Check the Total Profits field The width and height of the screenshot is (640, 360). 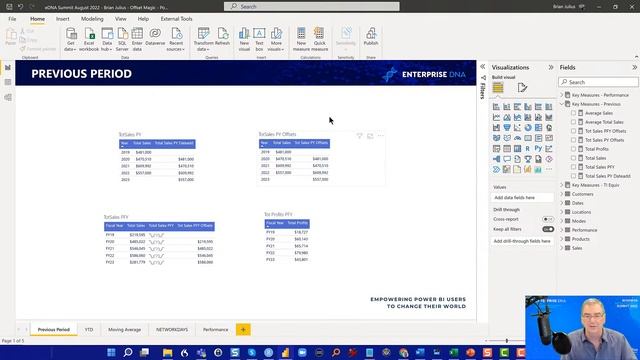(573, 149)
